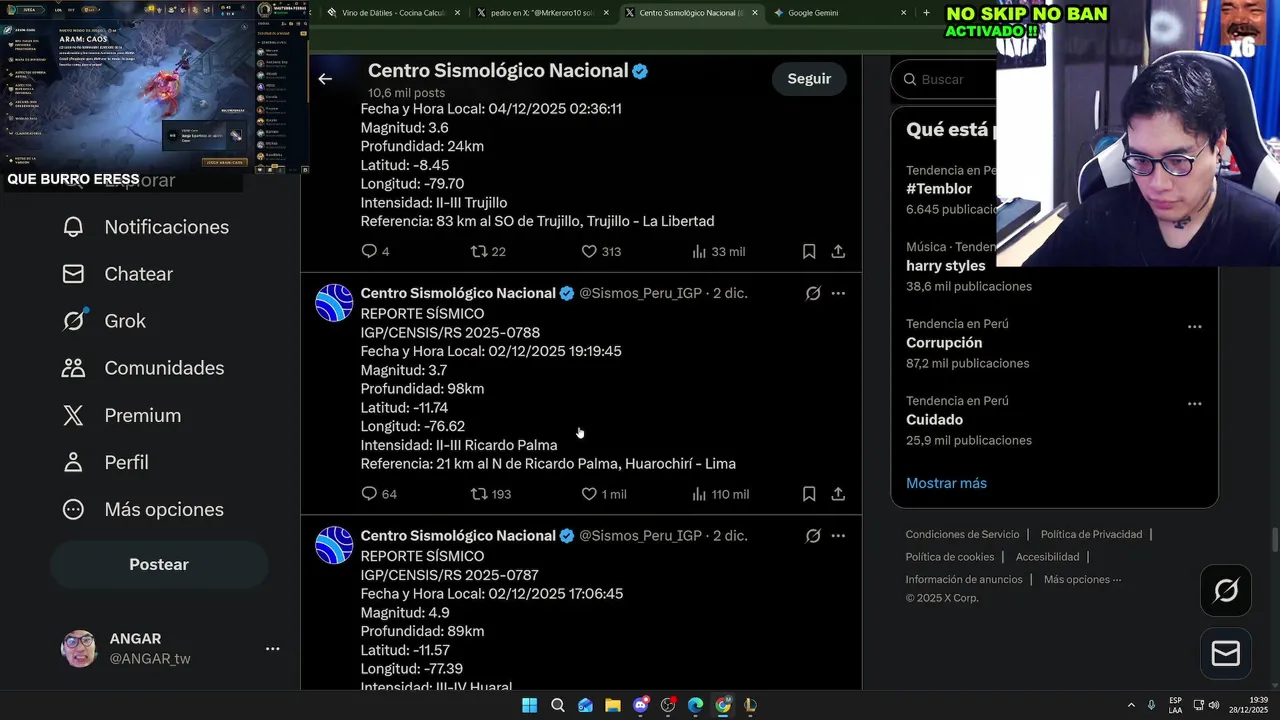This screenshot has height=720, width=1280.
Task: Open Condiciones de Servicio link
Action: (962, 534)
